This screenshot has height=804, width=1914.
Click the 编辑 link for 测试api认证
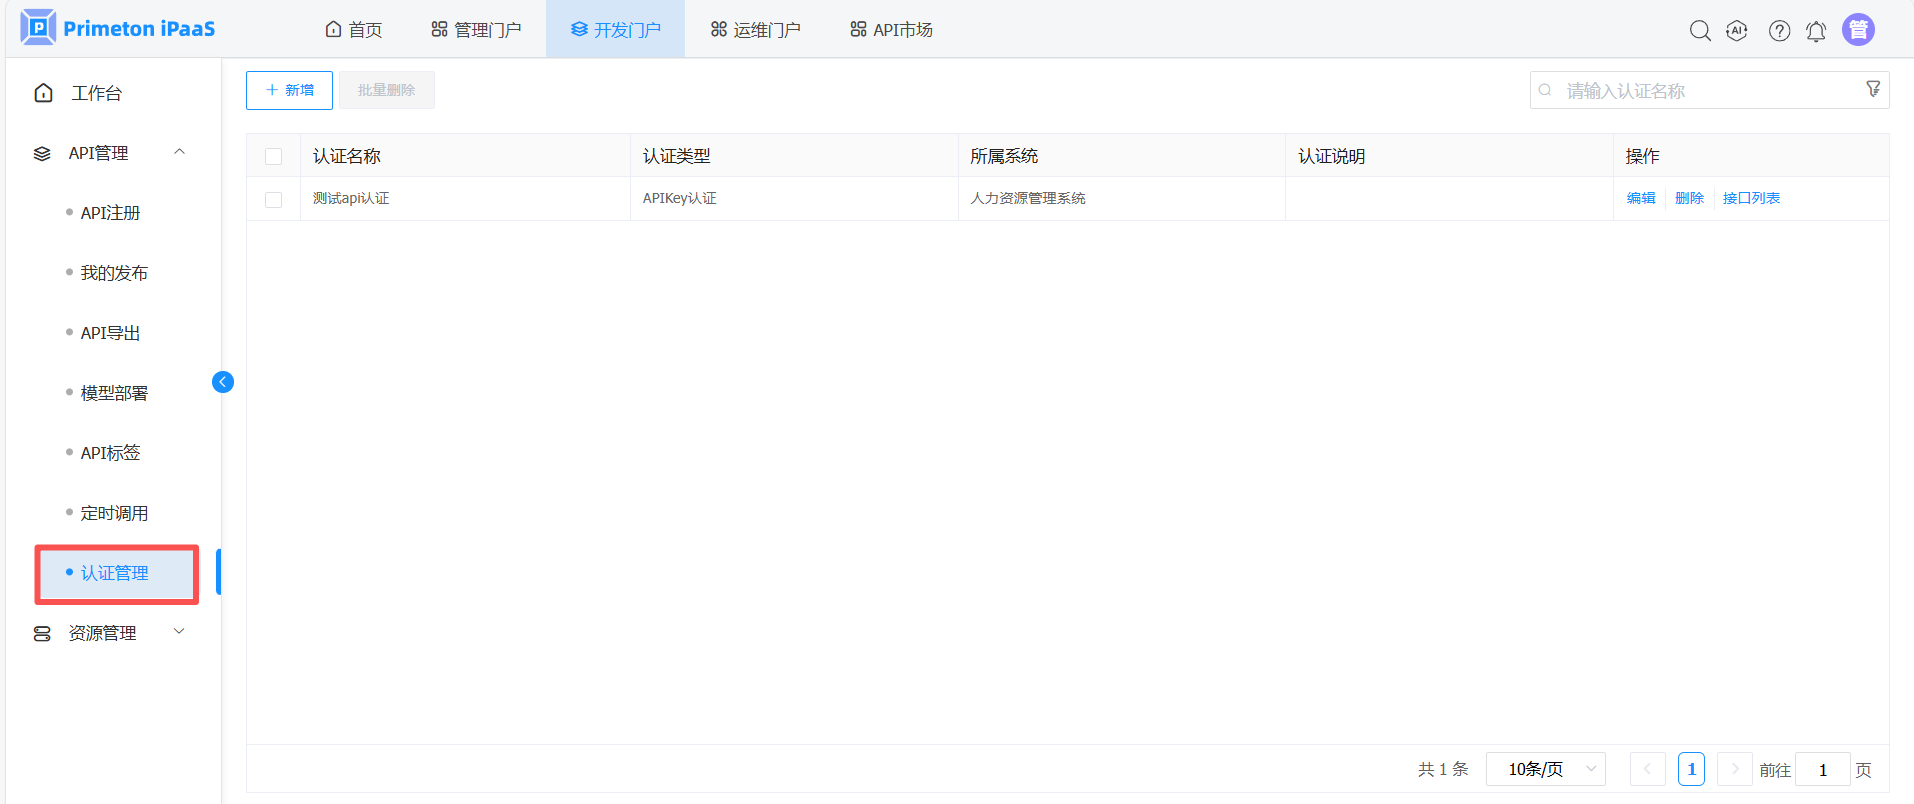[x=1640, y=198]
